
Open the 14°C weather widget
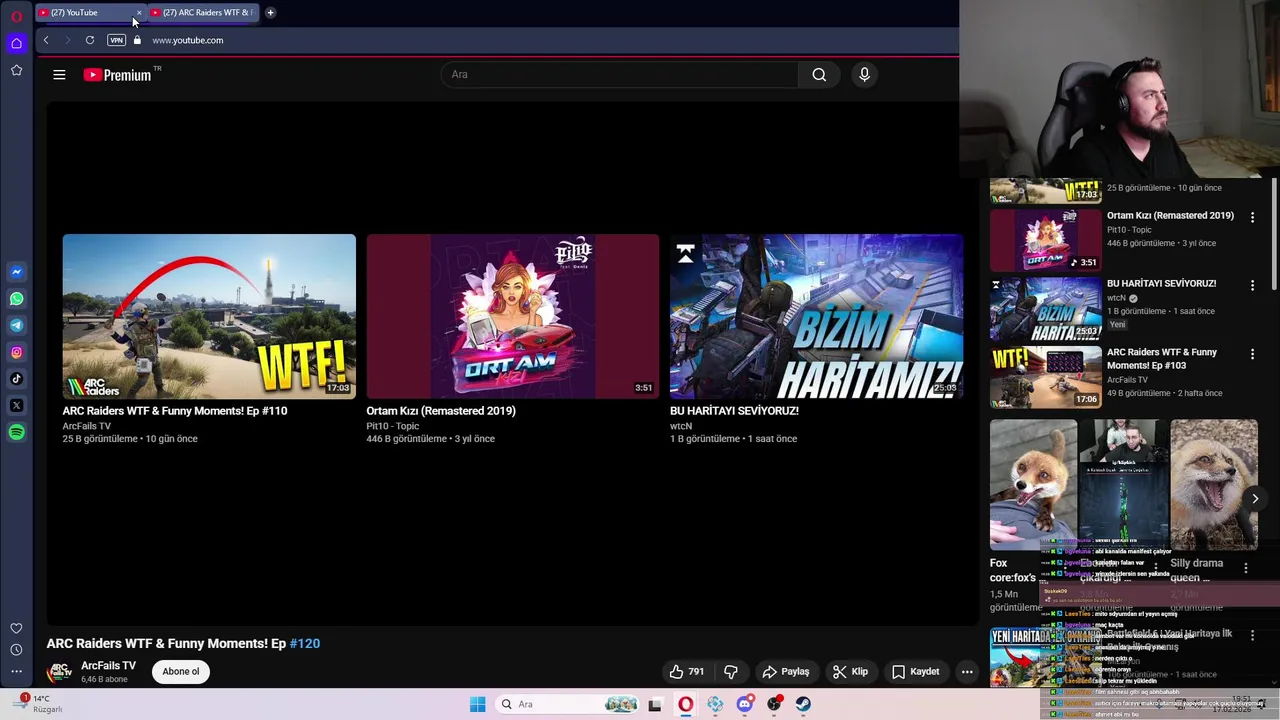40,704
